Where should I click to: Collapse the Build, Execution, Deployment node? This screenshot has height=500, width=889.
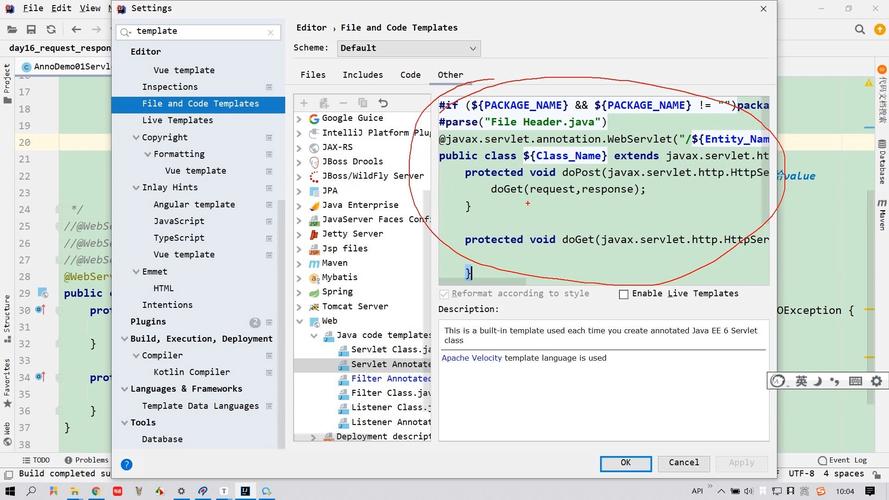[x=124, y=338]
